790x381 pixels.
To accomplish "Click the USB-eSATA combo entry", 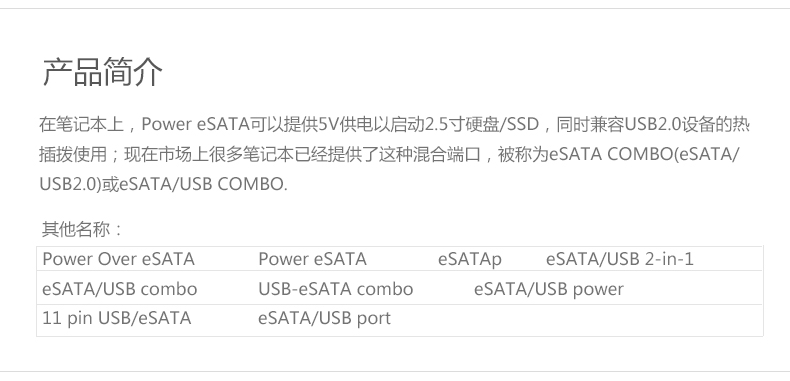I will [336, 289].
